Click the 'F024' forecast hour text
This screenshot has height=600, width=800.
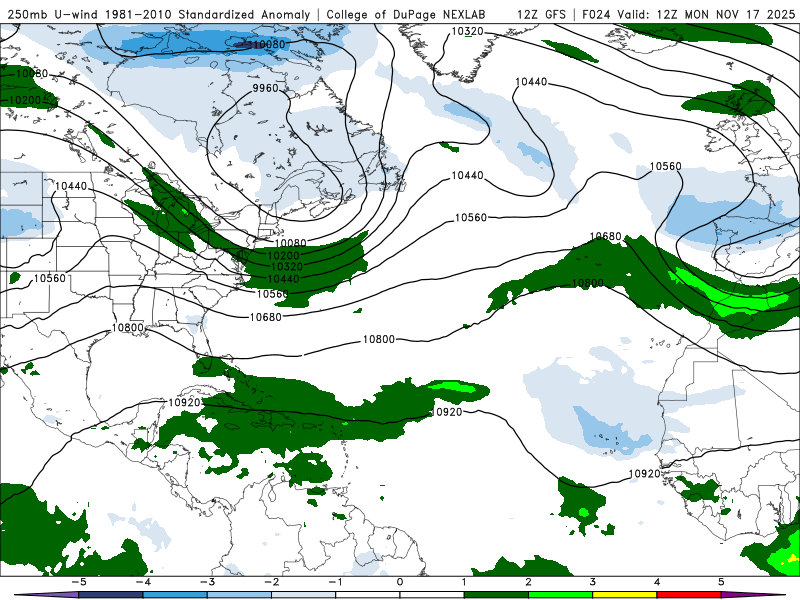point(596,14)
